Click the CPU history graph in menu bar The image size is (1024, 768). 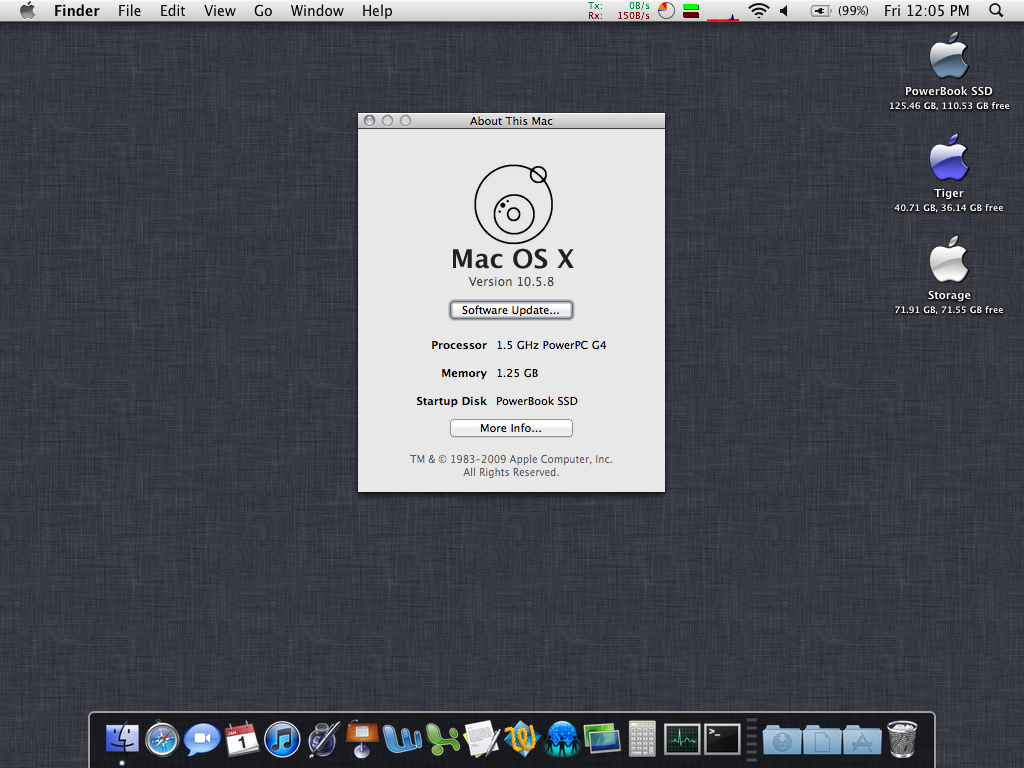click(723, 11)
